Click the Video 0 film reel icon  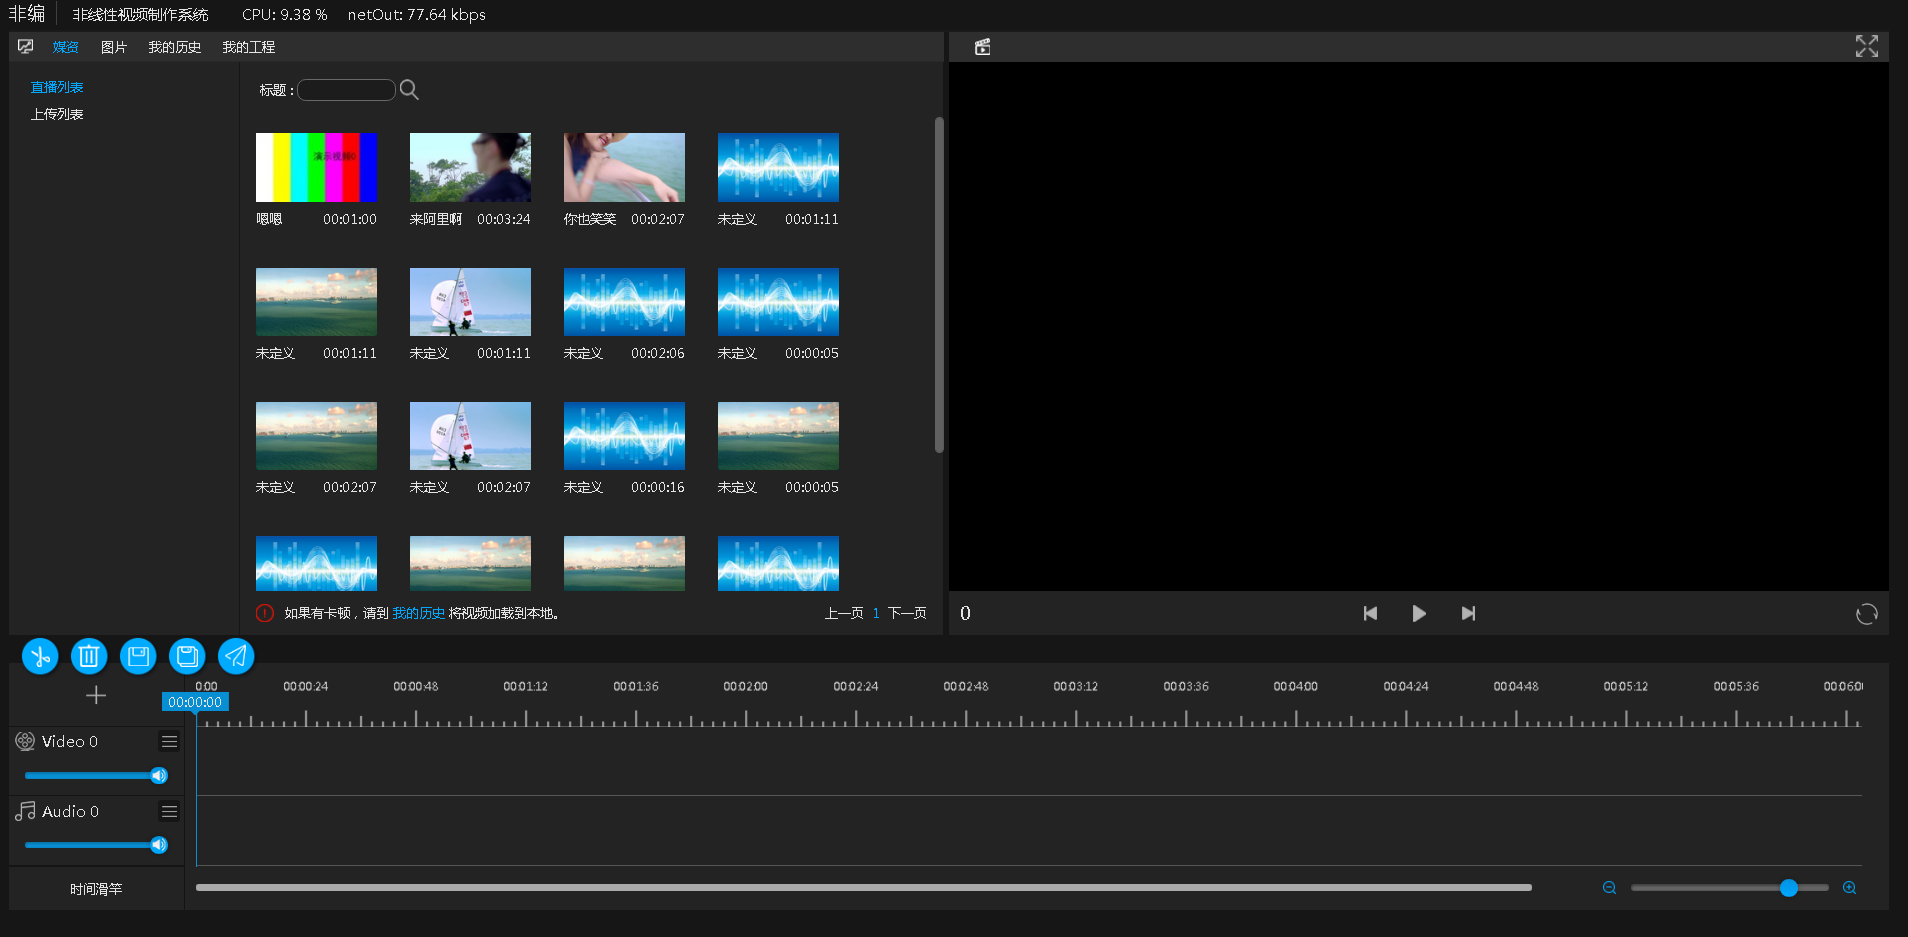25,741
